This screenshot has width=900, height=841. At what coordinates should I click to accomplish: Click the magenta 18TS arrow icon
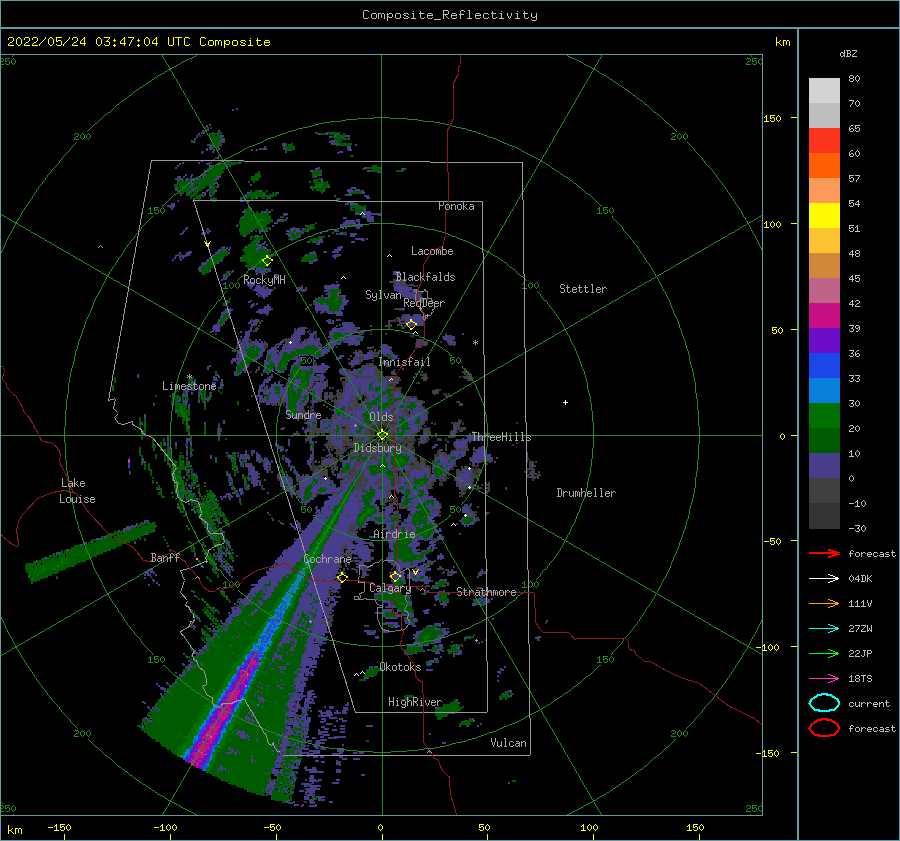tap(824, 679)
